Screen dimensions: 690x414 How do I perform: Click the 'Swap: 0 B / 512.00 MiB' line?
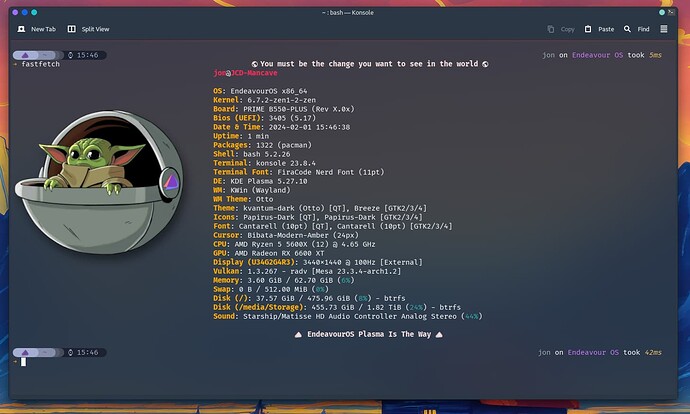271,289
